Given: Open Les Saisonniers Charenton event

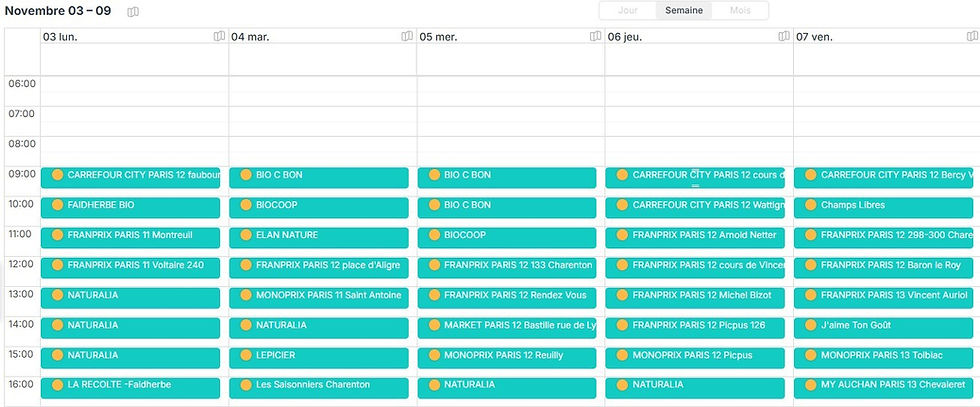Looking at the screenshot, I should pyautogui.click(x=319, y=388).
